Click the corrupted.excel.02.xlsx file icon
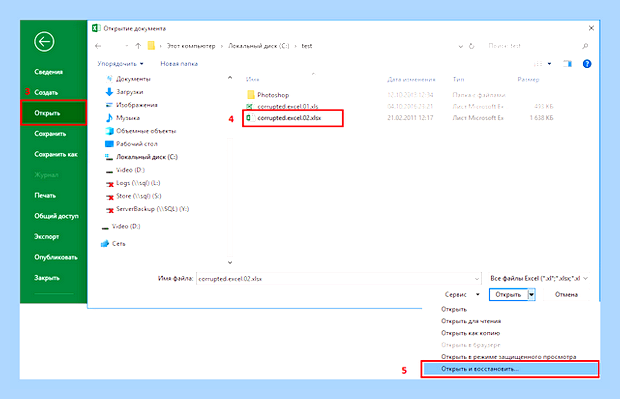Image resolution: width=620 pixels, height=399 pixels. coord(250,117)
